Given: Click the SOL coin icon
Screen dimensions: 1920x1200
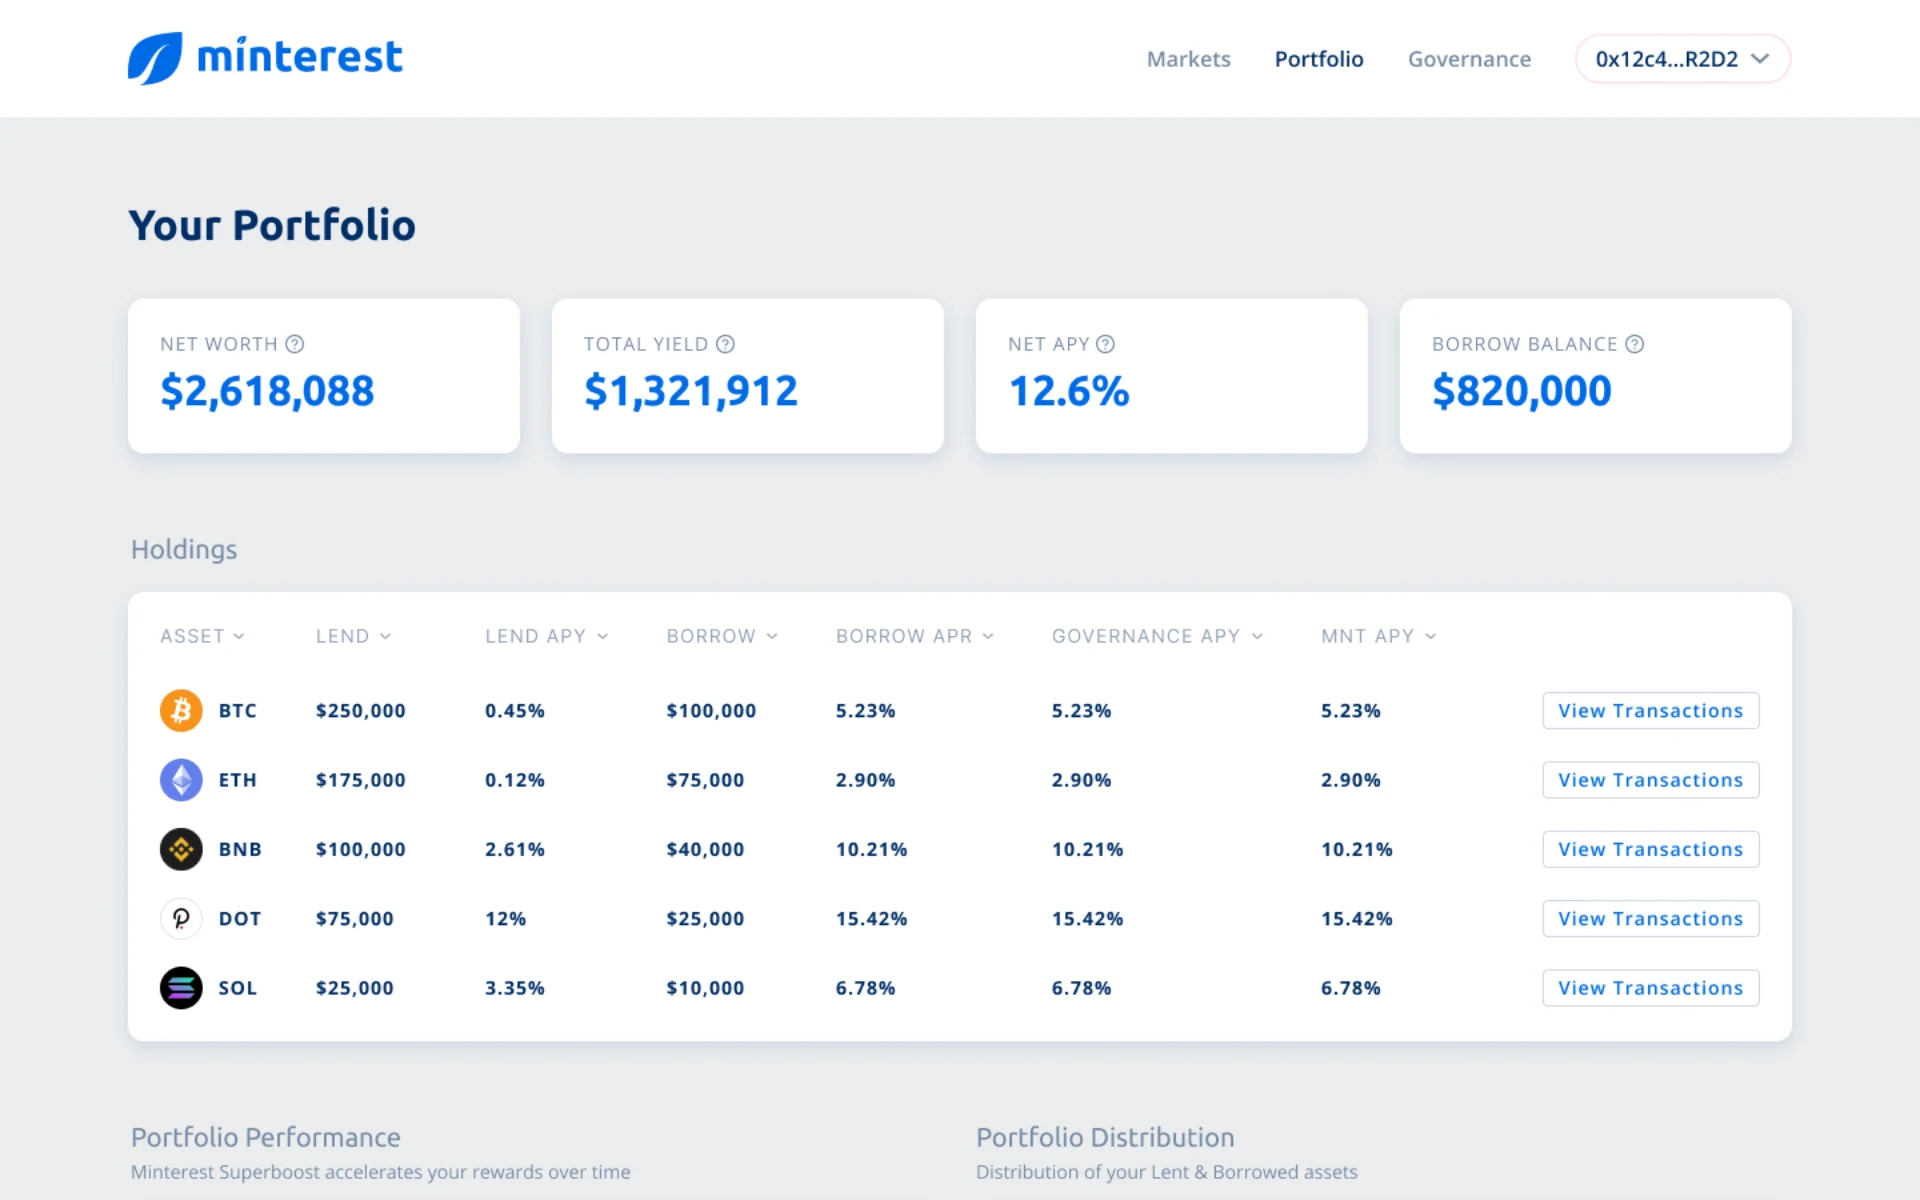Looking at the screenshot, I should (181, 988).
